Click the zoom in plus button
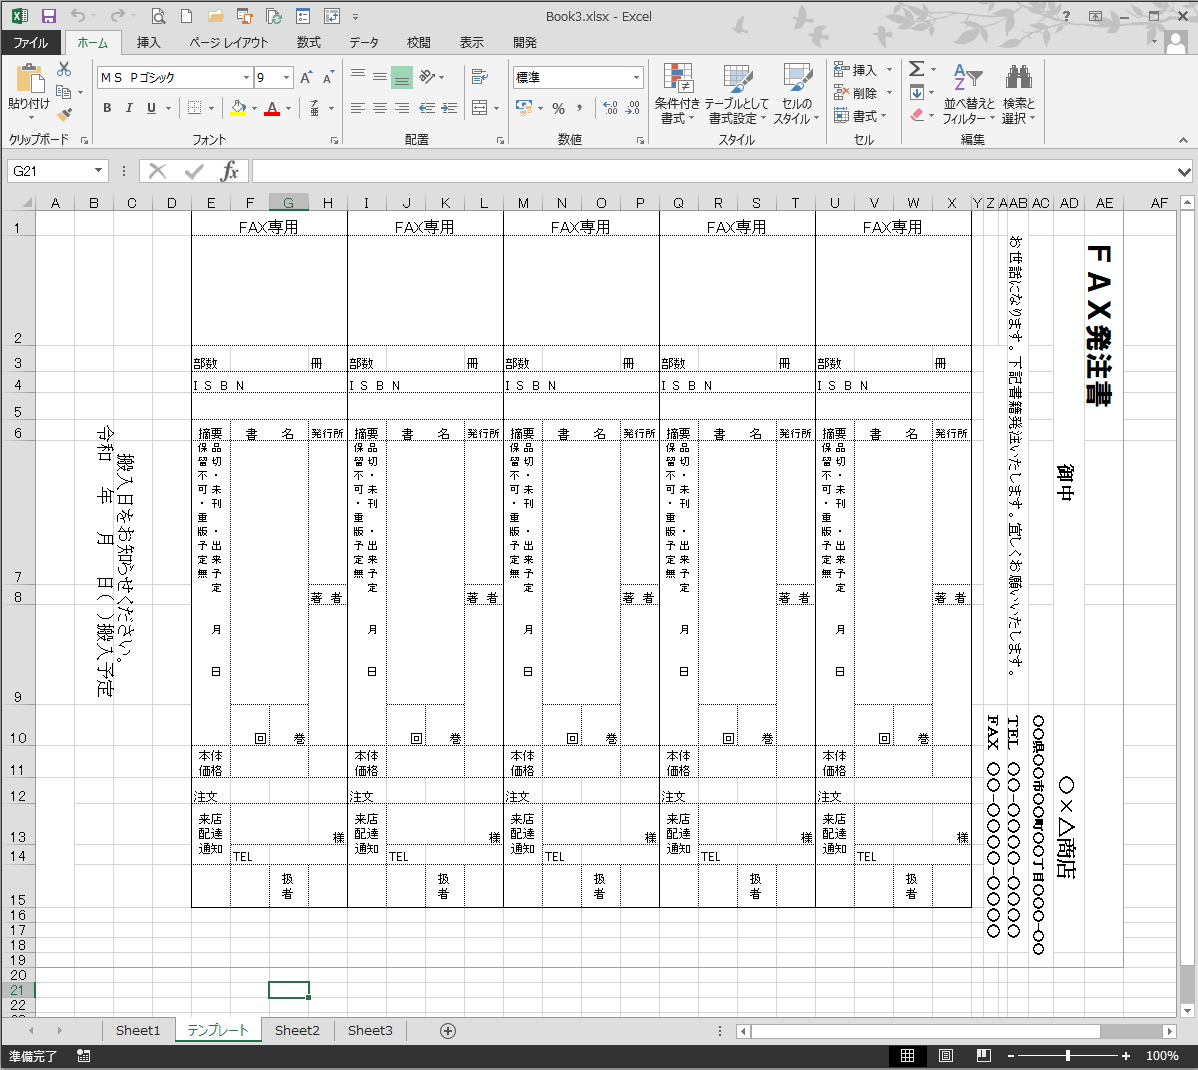This screenshot has width=1198, height=1070. (1126, 1055)
